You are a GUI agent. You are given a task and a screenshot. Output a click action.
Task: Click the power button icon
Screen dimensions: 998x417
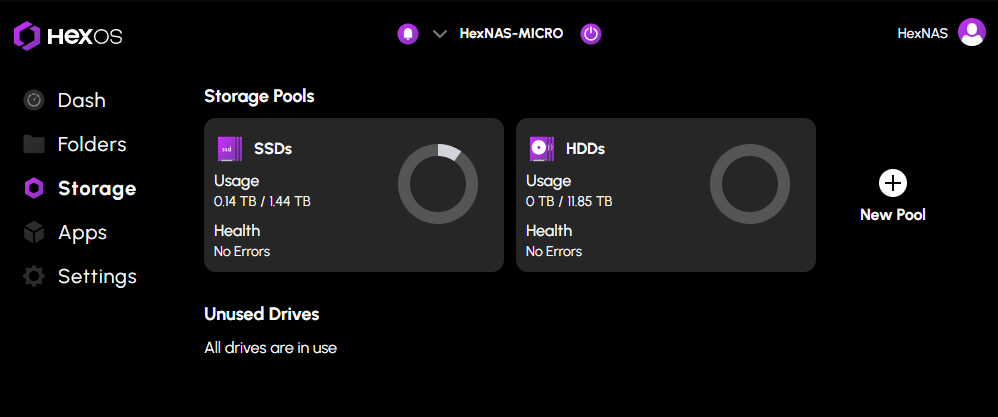click(591, 34)
